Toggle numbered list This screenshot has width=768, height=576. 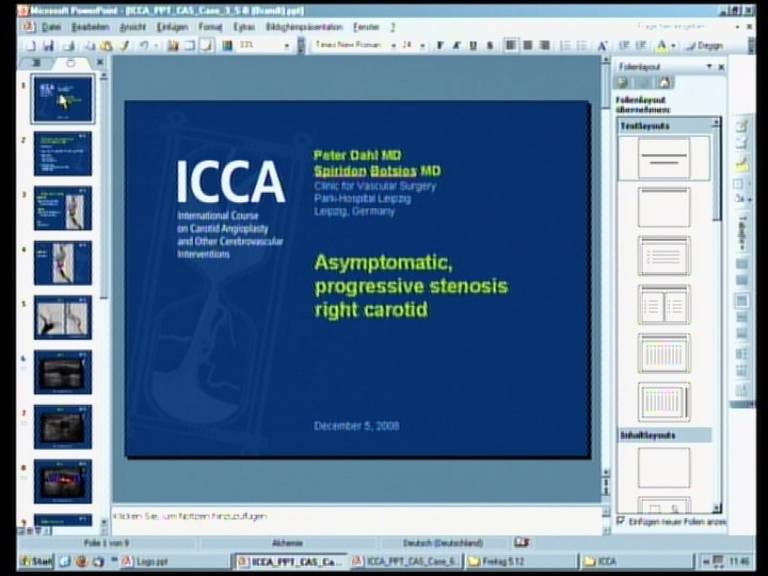[x=565, y=46]
